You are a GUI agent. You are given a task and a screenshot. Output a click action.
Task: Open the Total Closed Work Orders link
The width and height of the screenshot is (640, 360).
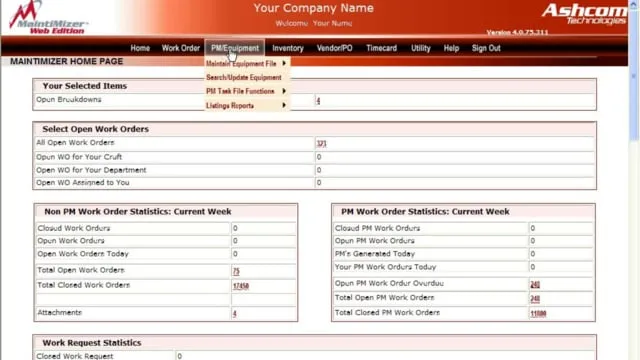pyautogui.click(x=241, y=286)
